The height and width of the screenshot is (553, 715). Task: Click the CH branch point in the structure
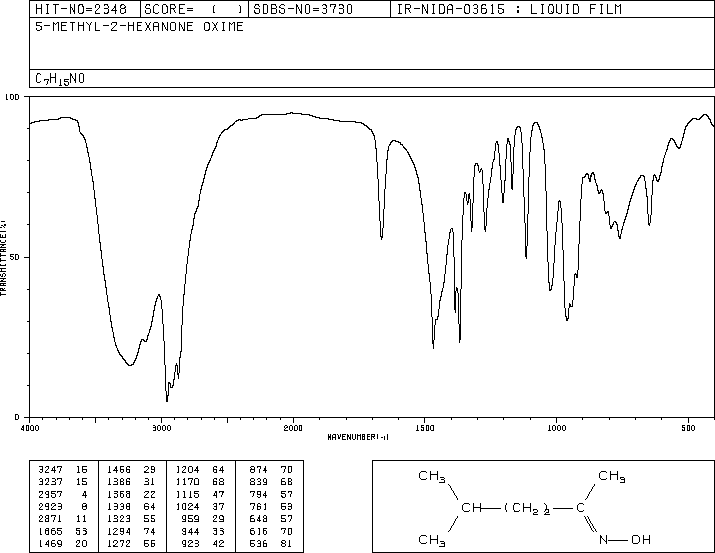pos(471,507)
